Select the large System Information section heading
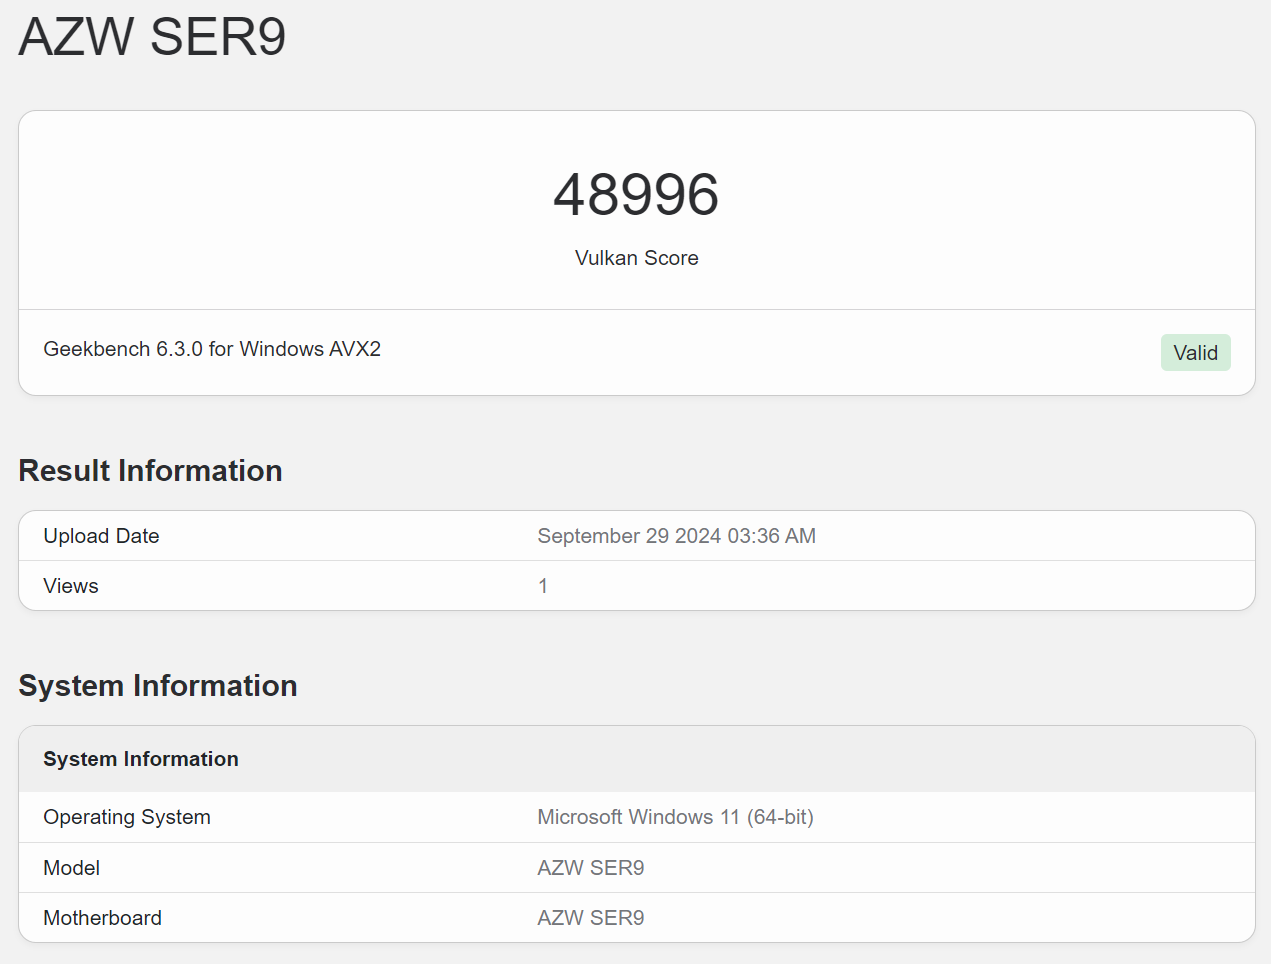The width and height of the screenshot is (1271, 964). pos(158,686)
